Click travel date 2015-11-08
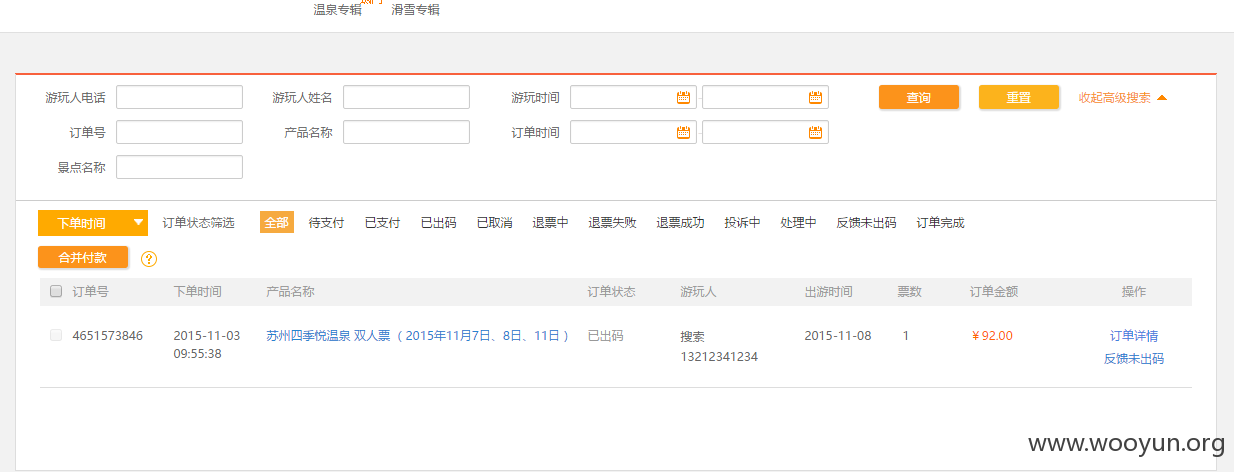 838,336
